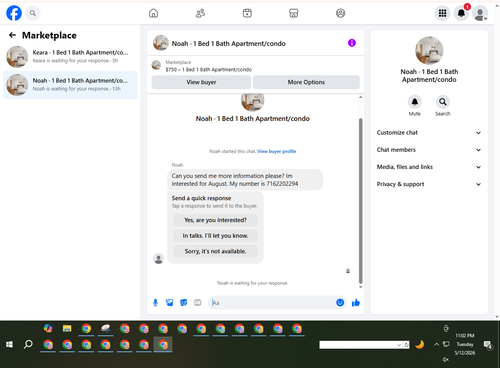Click the gray user avatar beside quick responses
The width and height of the screenshot is (500, 368).
coord(159,259)
